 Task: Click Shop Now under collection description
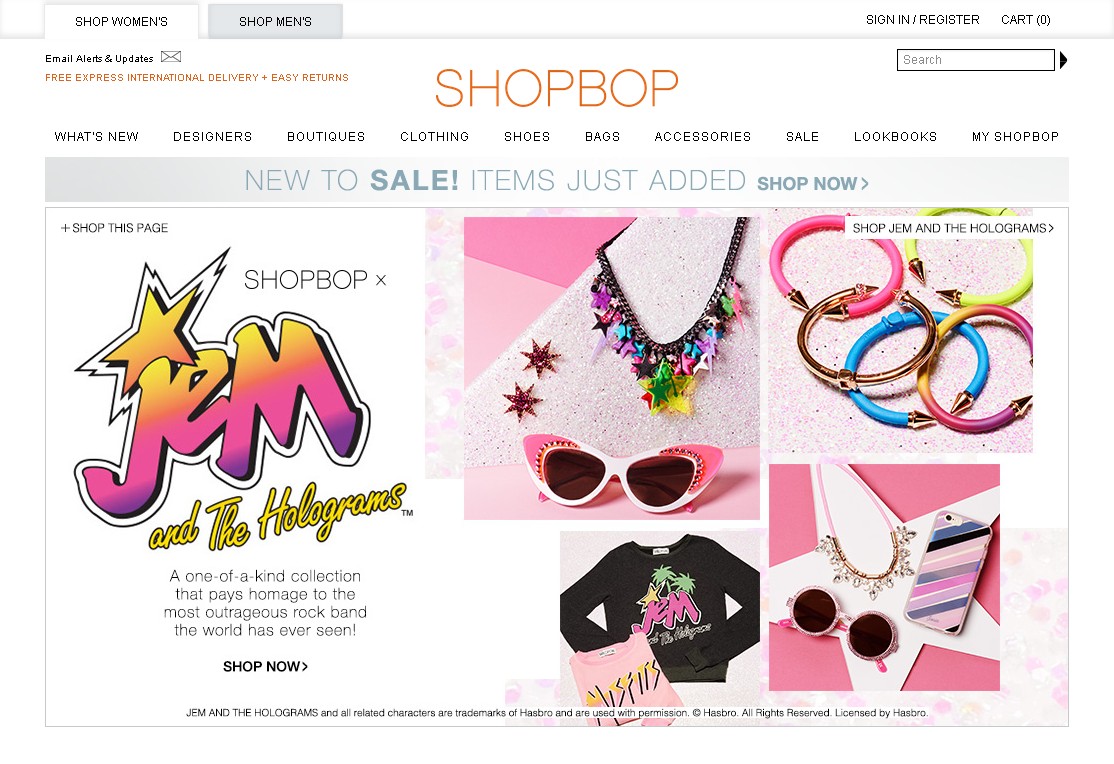click(265, 667)
